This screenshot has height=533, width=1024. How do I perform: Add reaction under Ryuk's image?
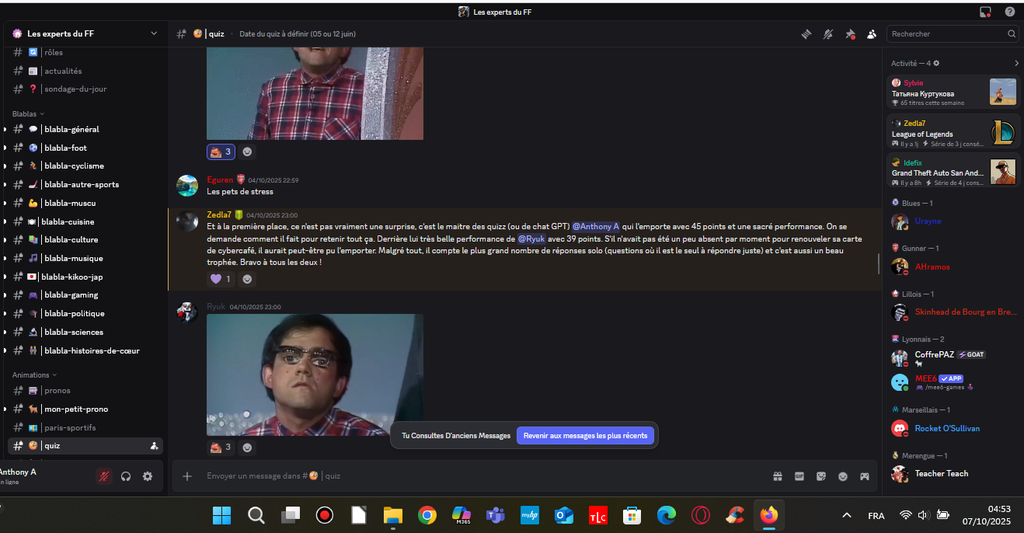tap(247, 447)
